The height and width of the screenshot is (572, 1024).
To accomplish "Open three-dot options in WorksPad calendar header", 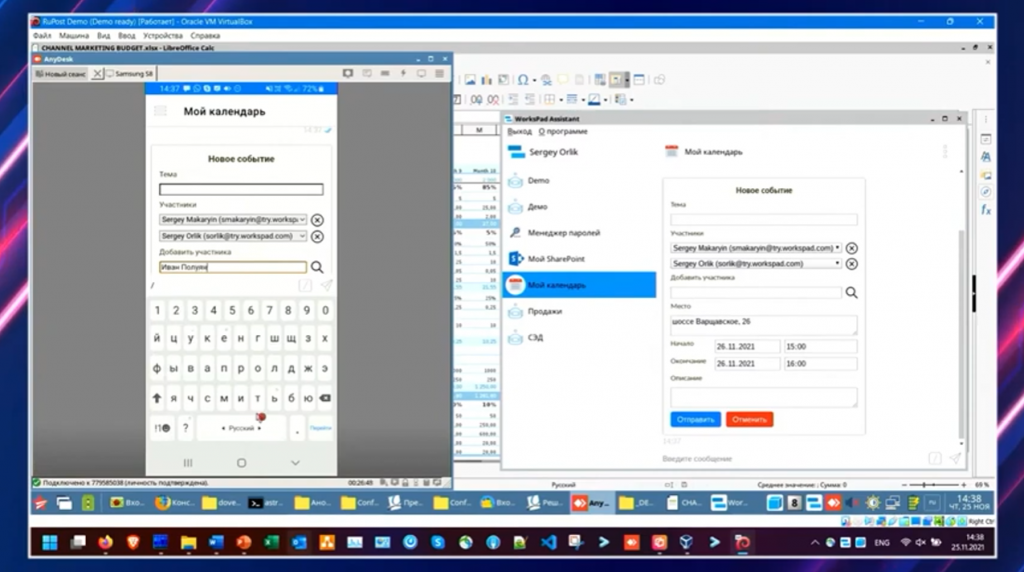I will point(944,151).
